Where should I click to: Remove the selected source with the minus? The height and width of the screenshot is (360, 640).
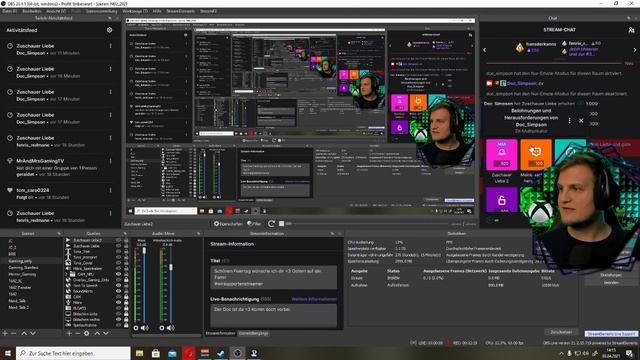point(78,333)
